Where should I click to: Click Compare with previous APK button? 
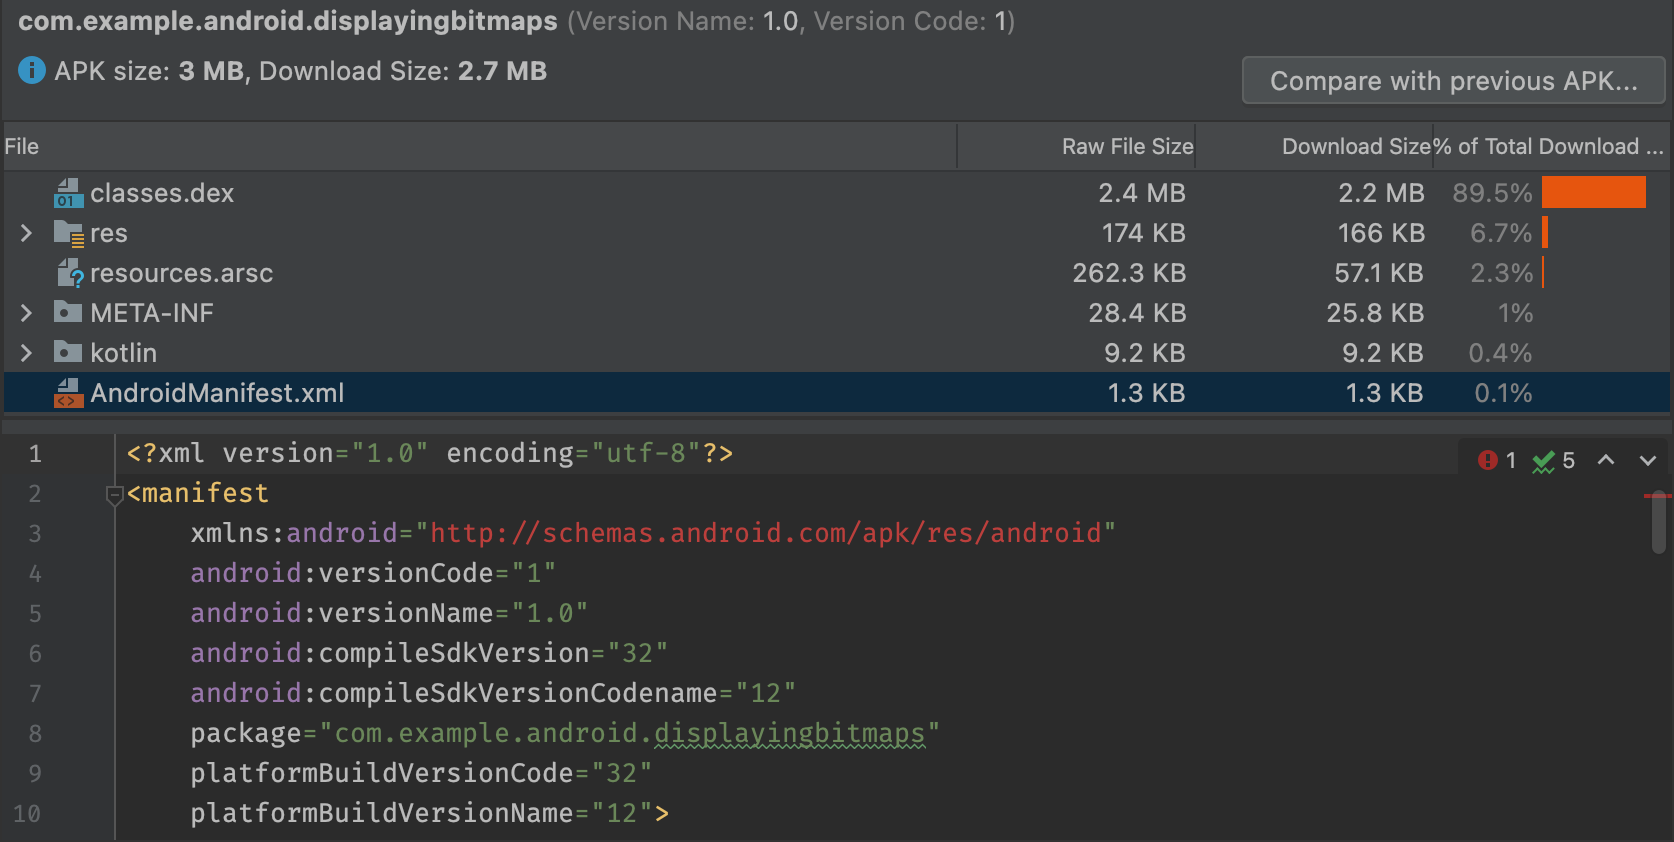pos(1453,81)
